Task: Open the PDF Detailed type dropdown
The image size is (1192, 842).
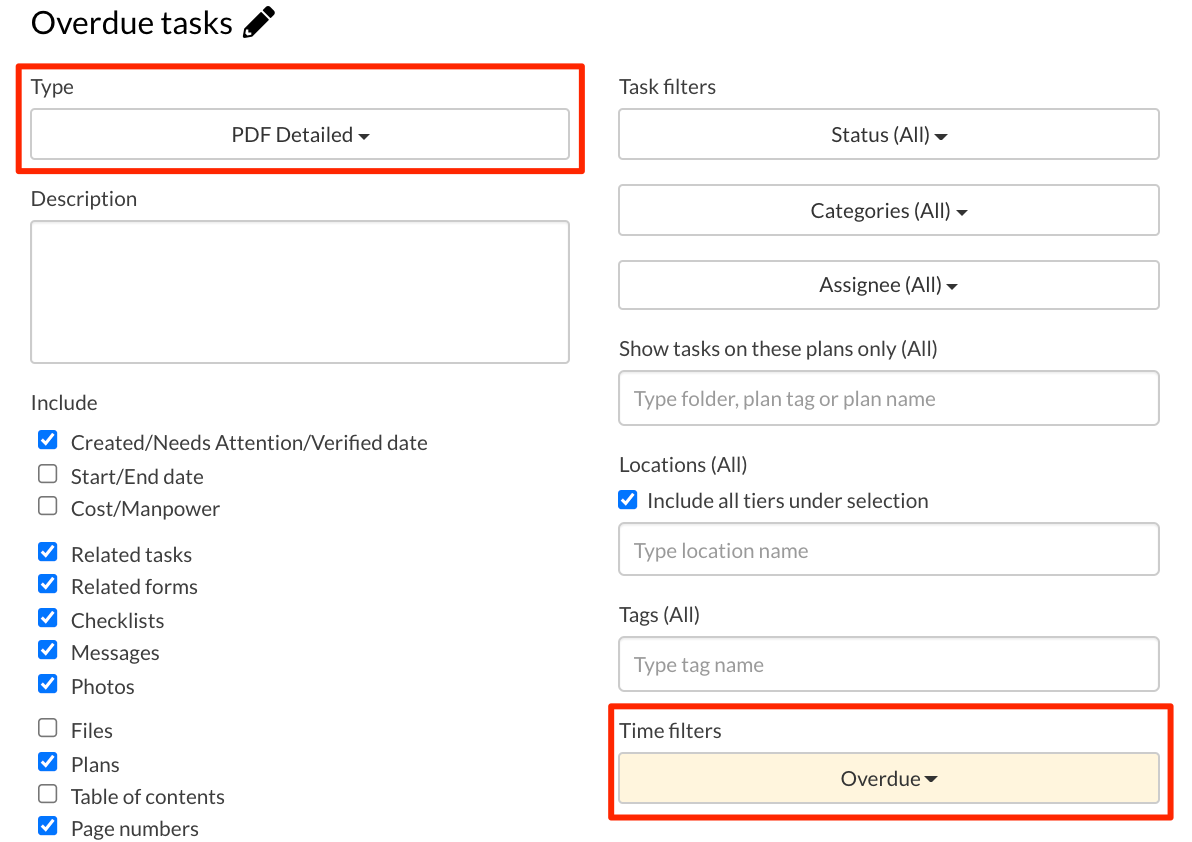Action: pyautogui.click(x=300, y=135)
